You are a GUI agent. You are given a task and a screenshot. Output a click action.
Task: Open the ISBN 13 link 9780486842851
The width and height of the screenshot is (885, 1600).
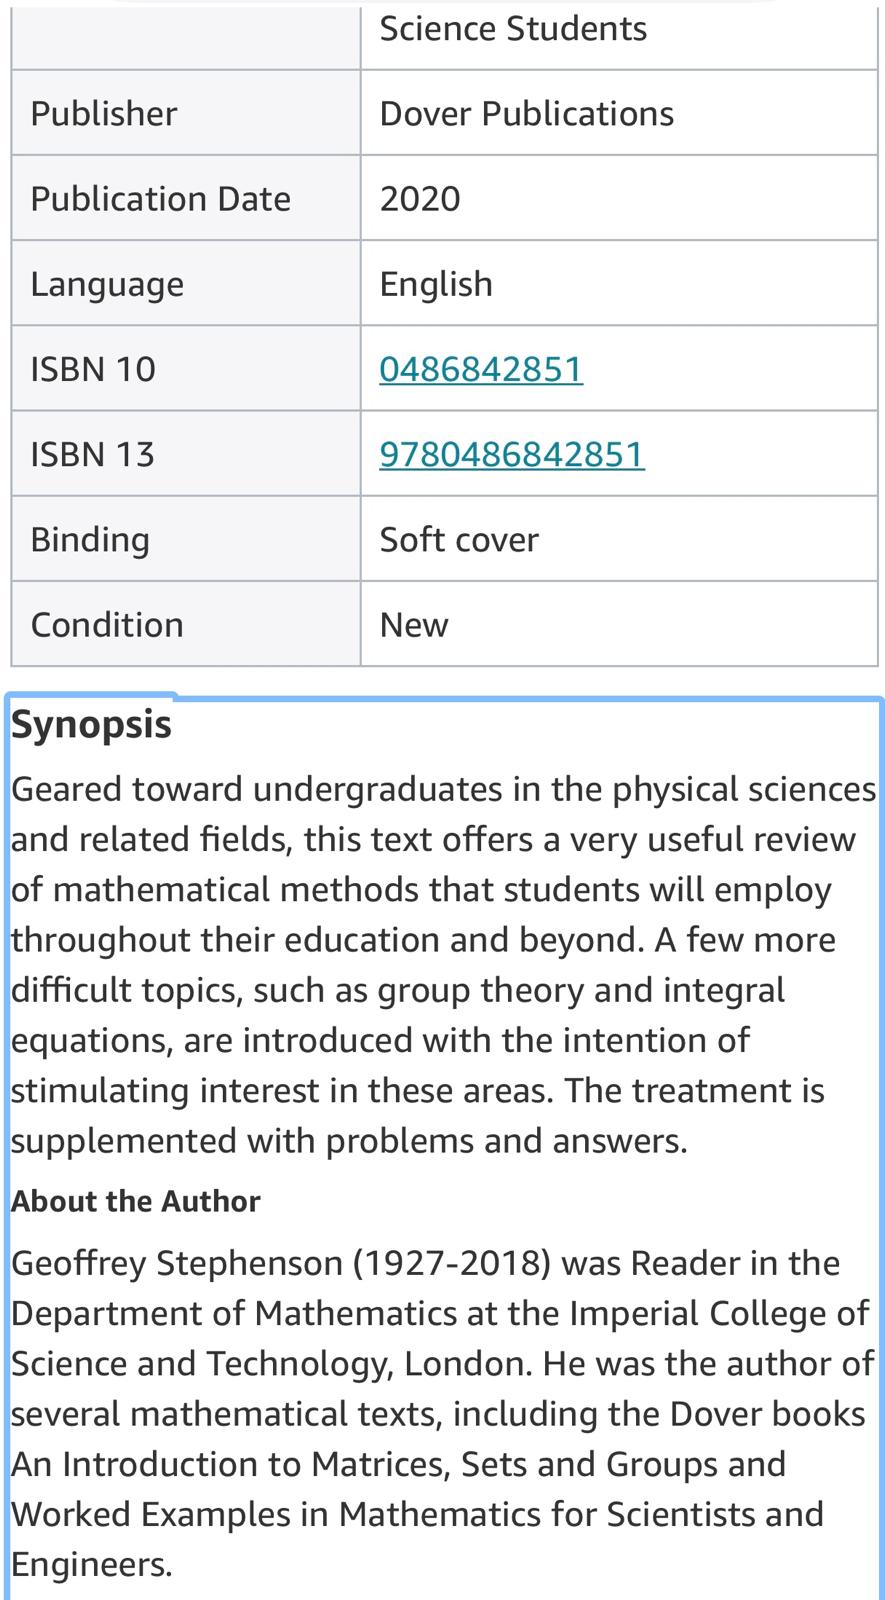pyautogui.click(x=511, y=454)
